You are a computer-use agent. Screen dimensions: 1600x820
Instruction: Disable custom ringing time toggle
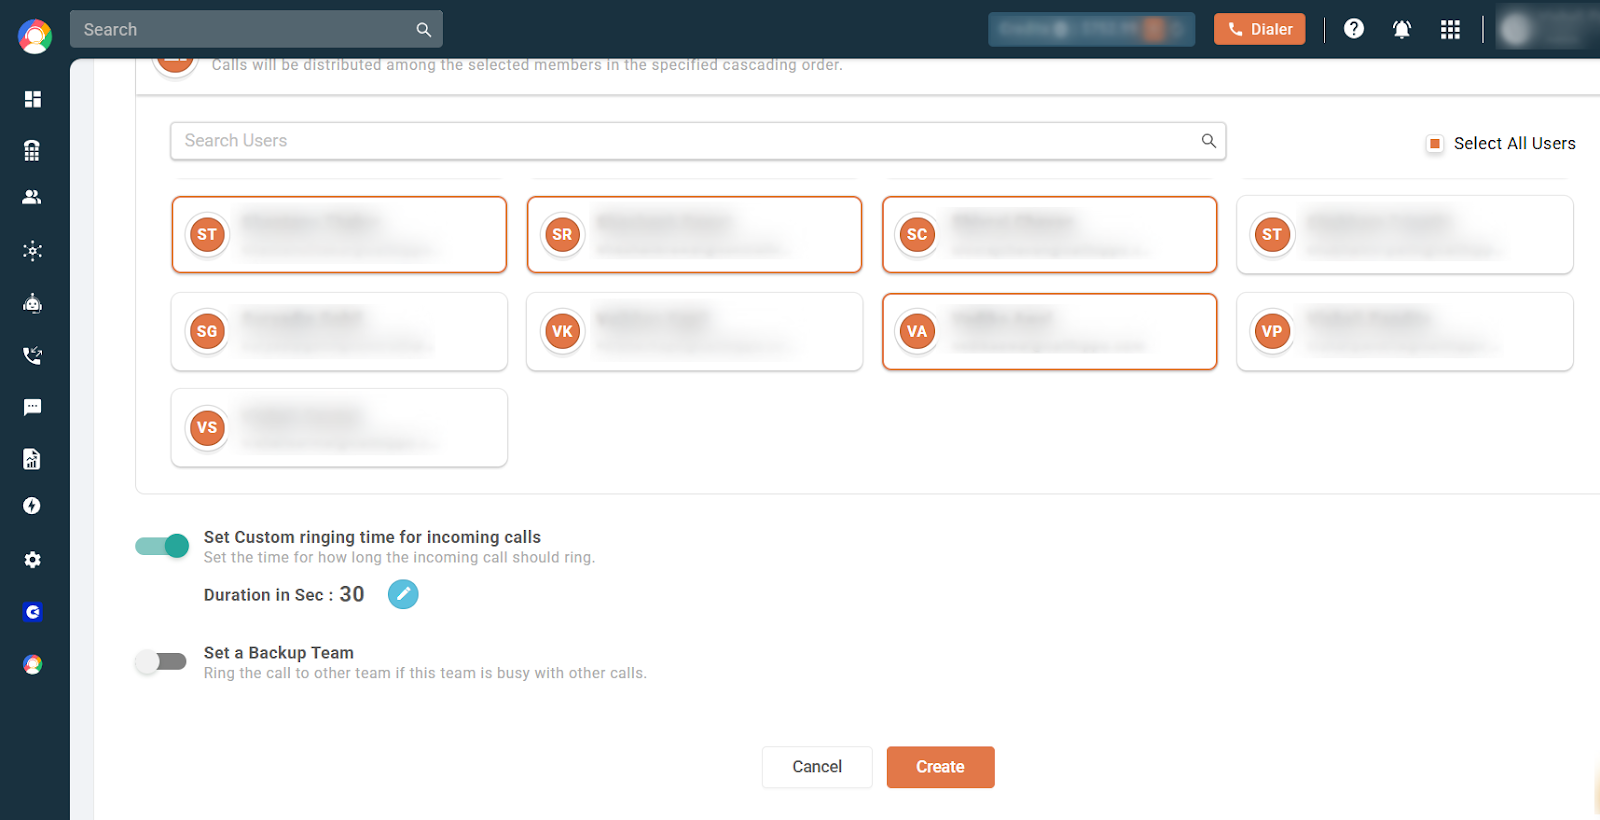click(162, 546)
